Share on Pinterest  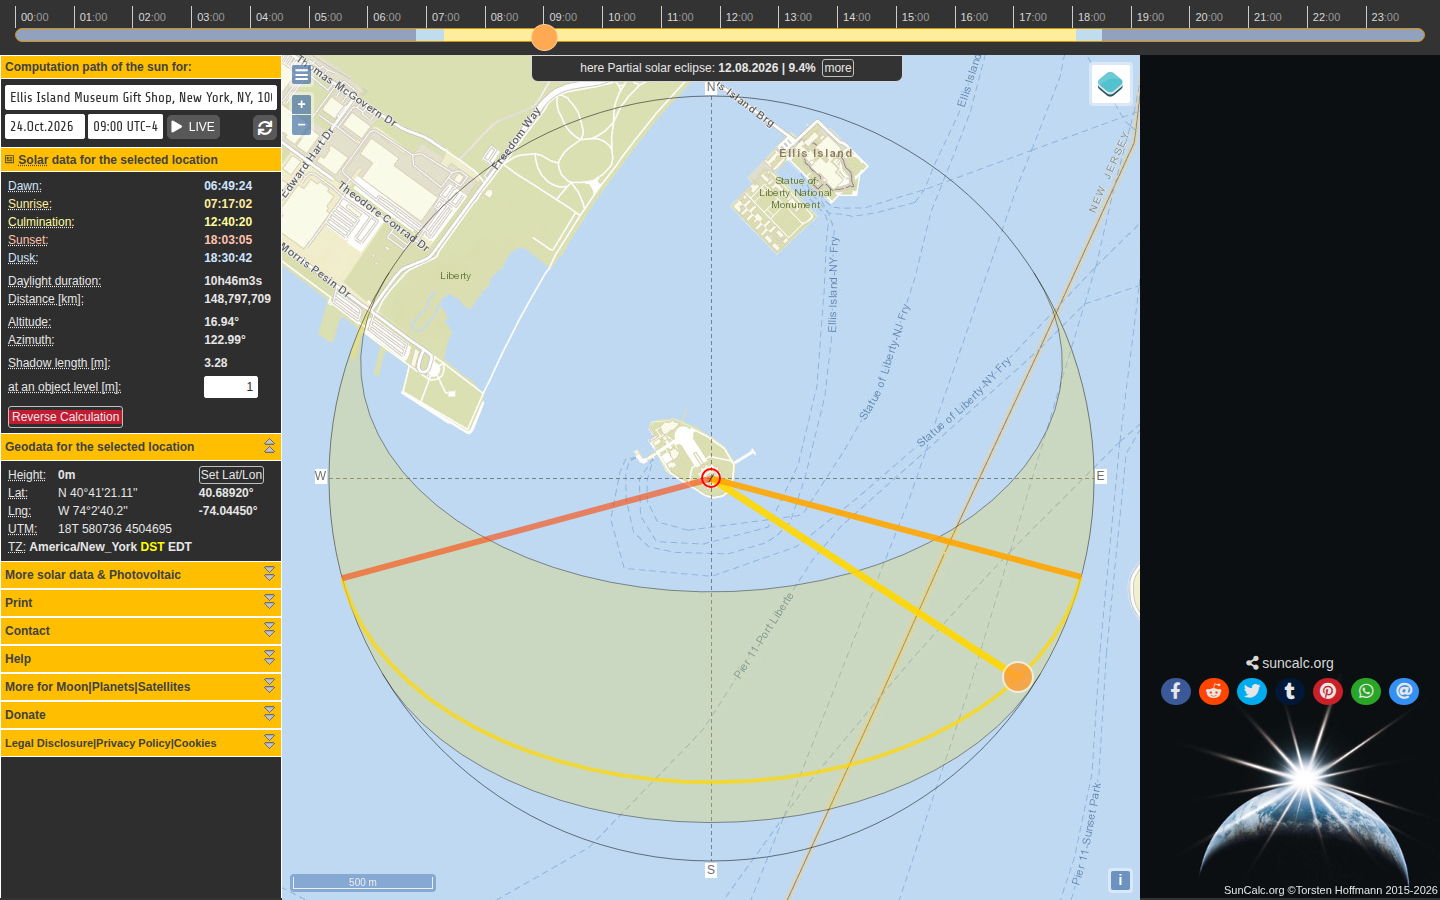click(1328, 691)
